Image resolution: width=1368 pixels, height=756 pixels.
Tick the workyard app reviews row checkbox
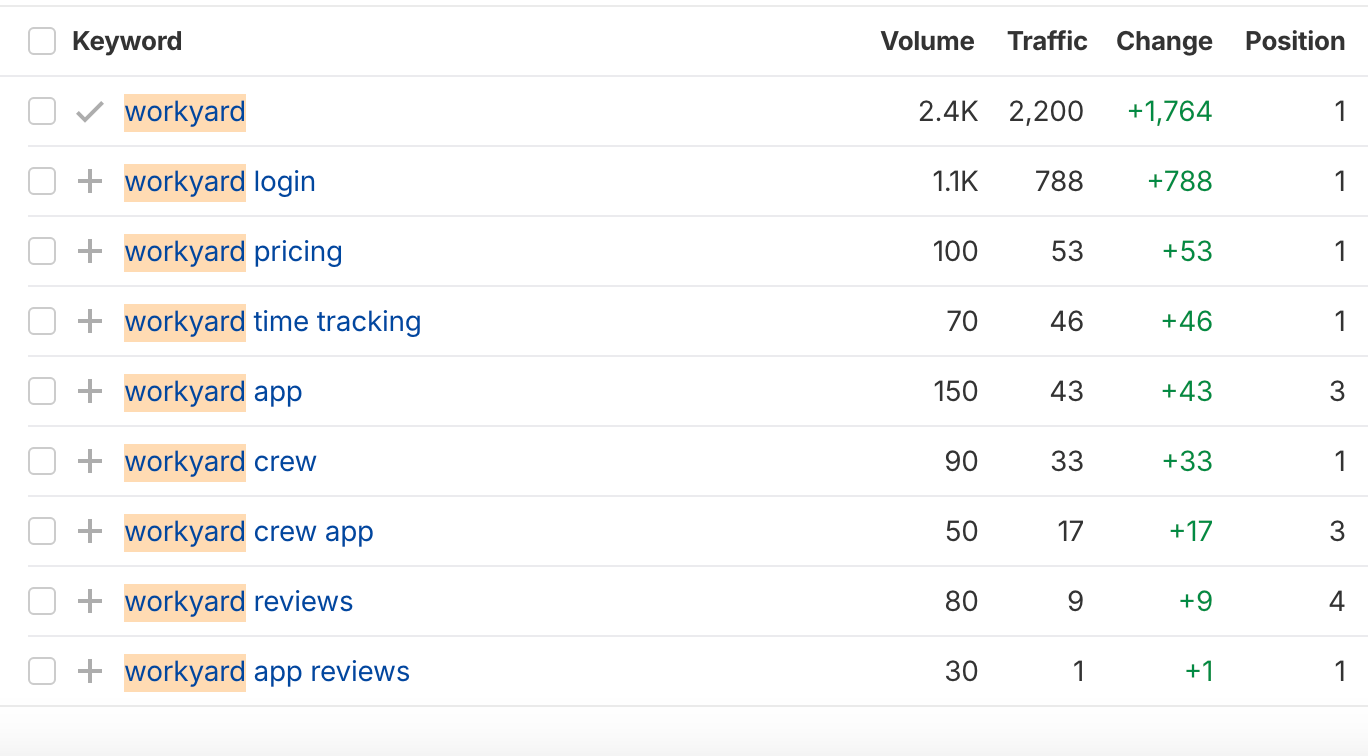(x=42, y=672)
